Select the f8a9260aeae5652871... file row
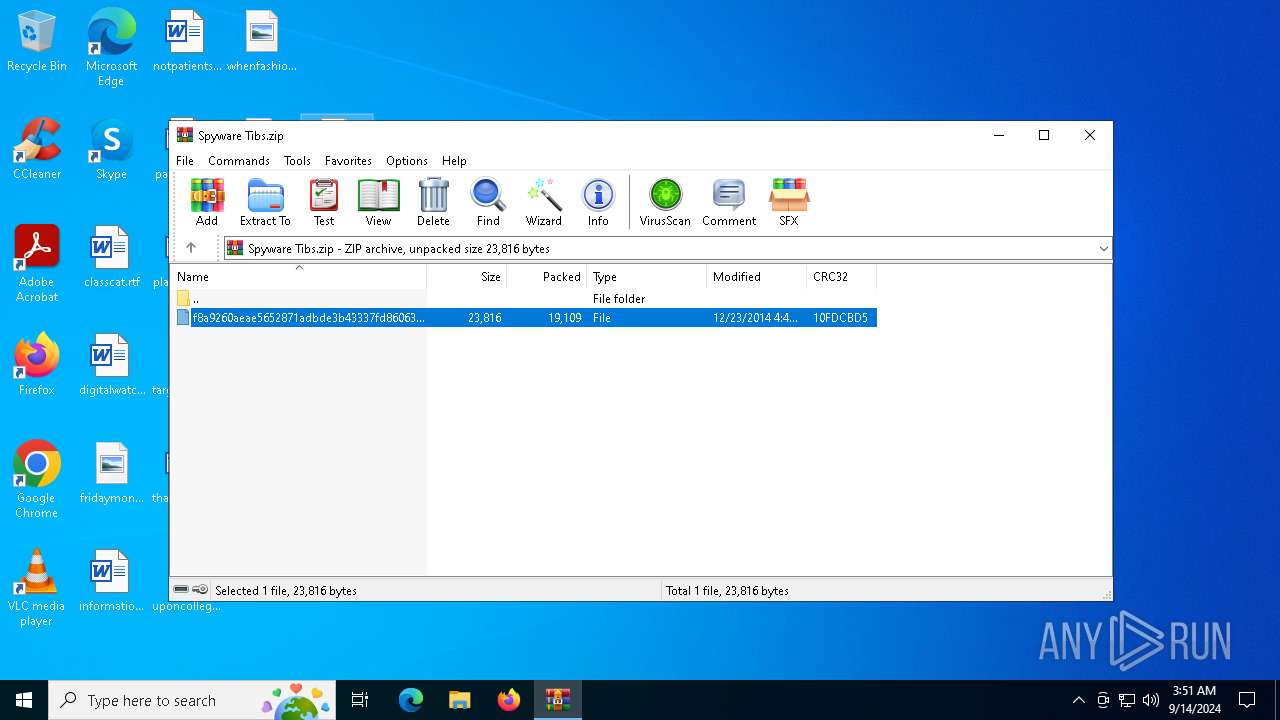Screen dimensions: 1280x720 524,318
